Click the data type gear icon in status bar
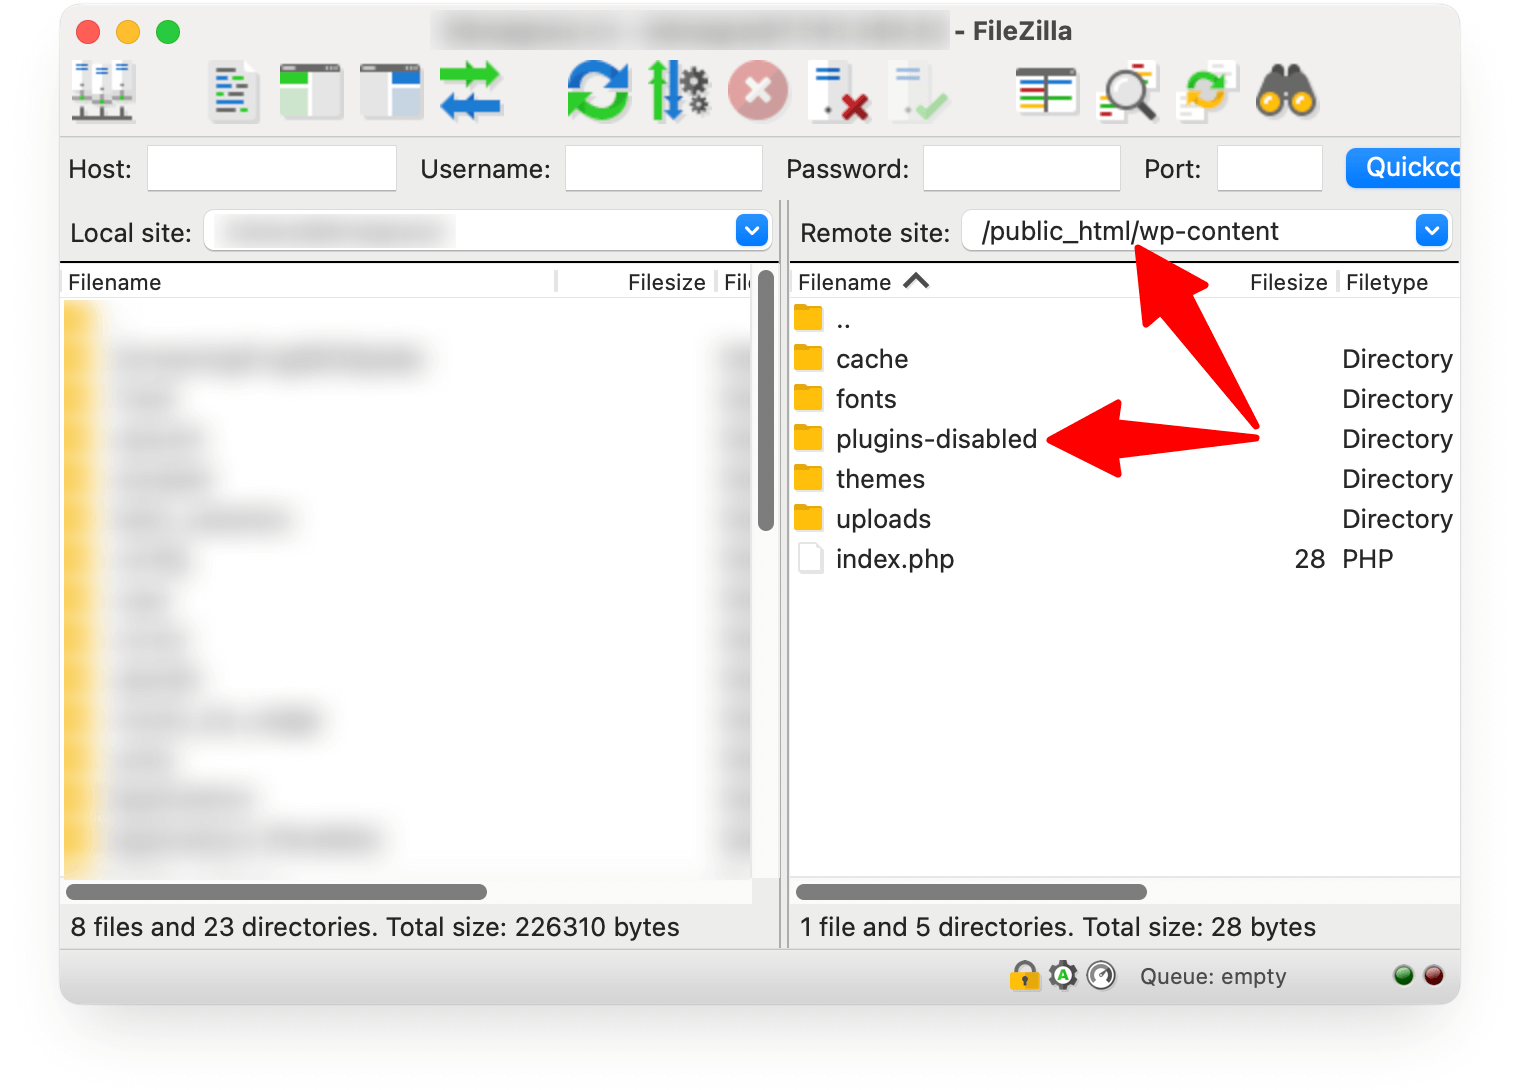 (1063, 975)
